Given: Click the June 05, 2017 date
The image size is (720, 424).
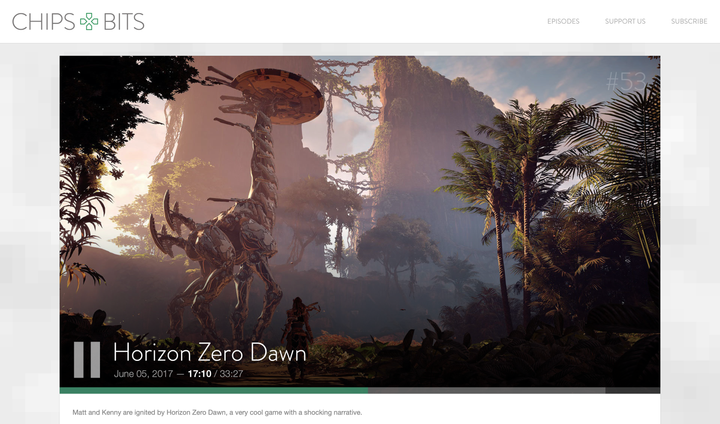Looking at the screenshot, I should (x=143, y=374).
